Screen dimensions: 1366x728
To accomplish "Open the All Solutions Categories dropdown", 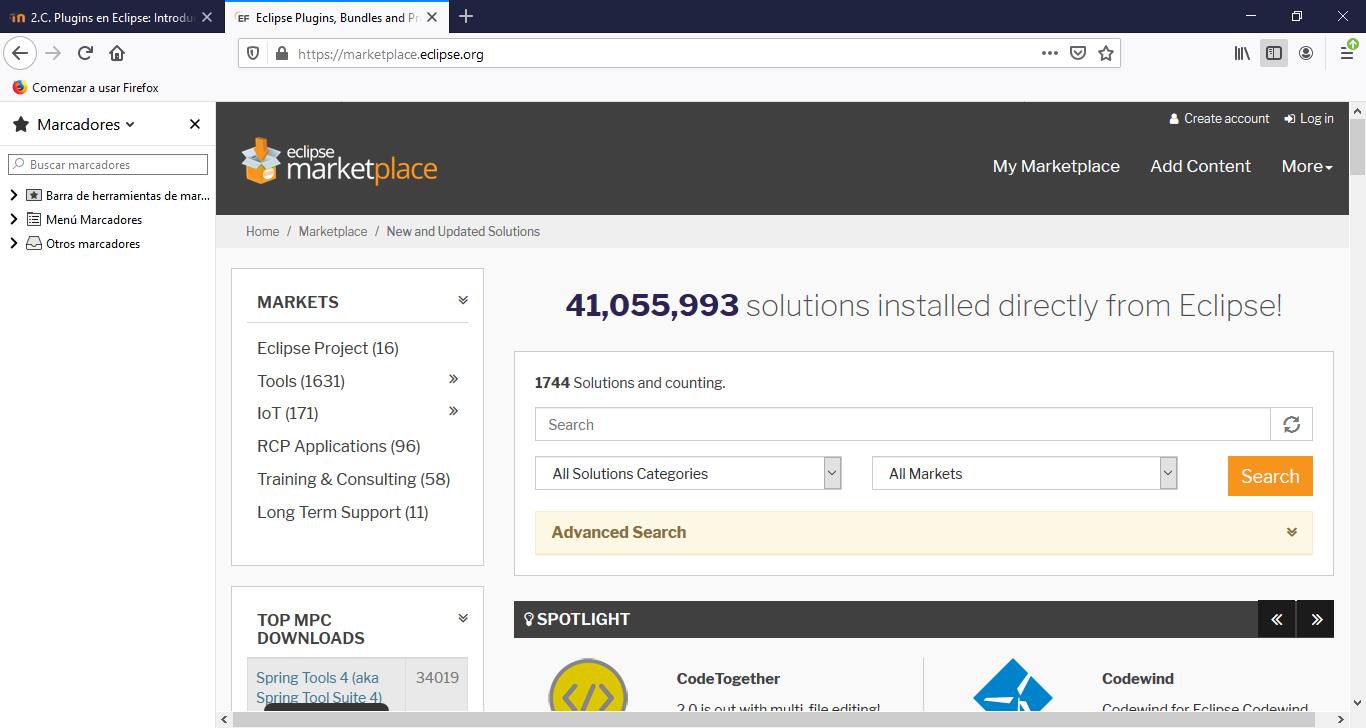I will (689, 473).
